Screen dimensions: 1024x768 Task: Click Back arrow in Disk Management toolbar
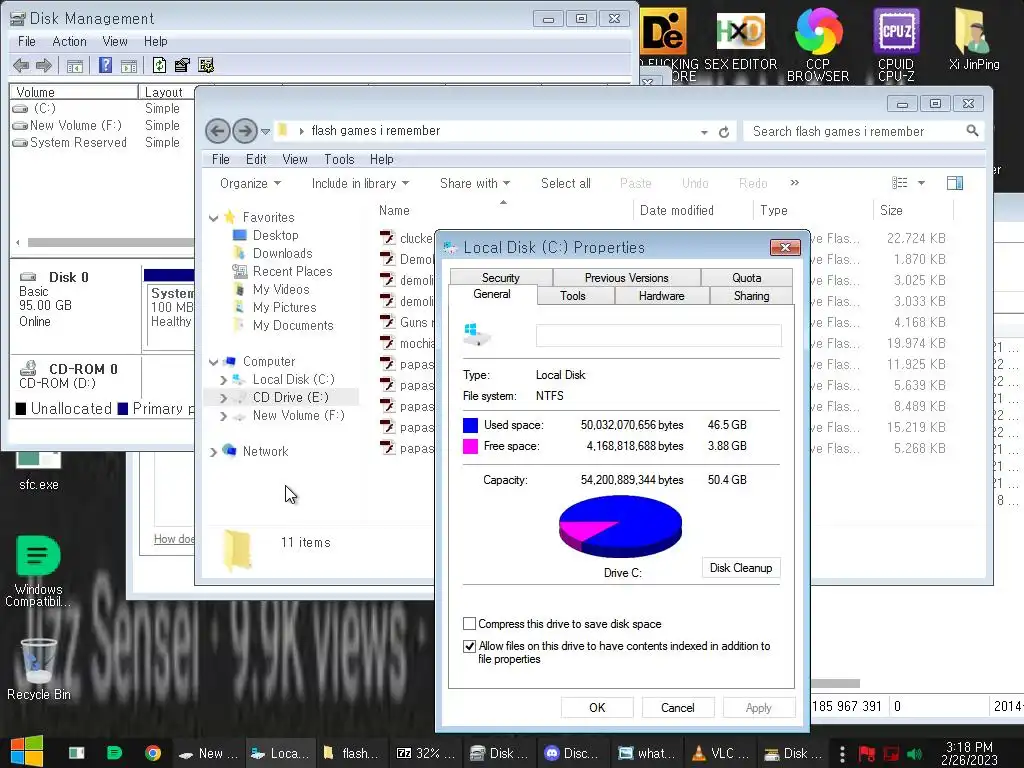pyautogui.click(x=21, y=65)
